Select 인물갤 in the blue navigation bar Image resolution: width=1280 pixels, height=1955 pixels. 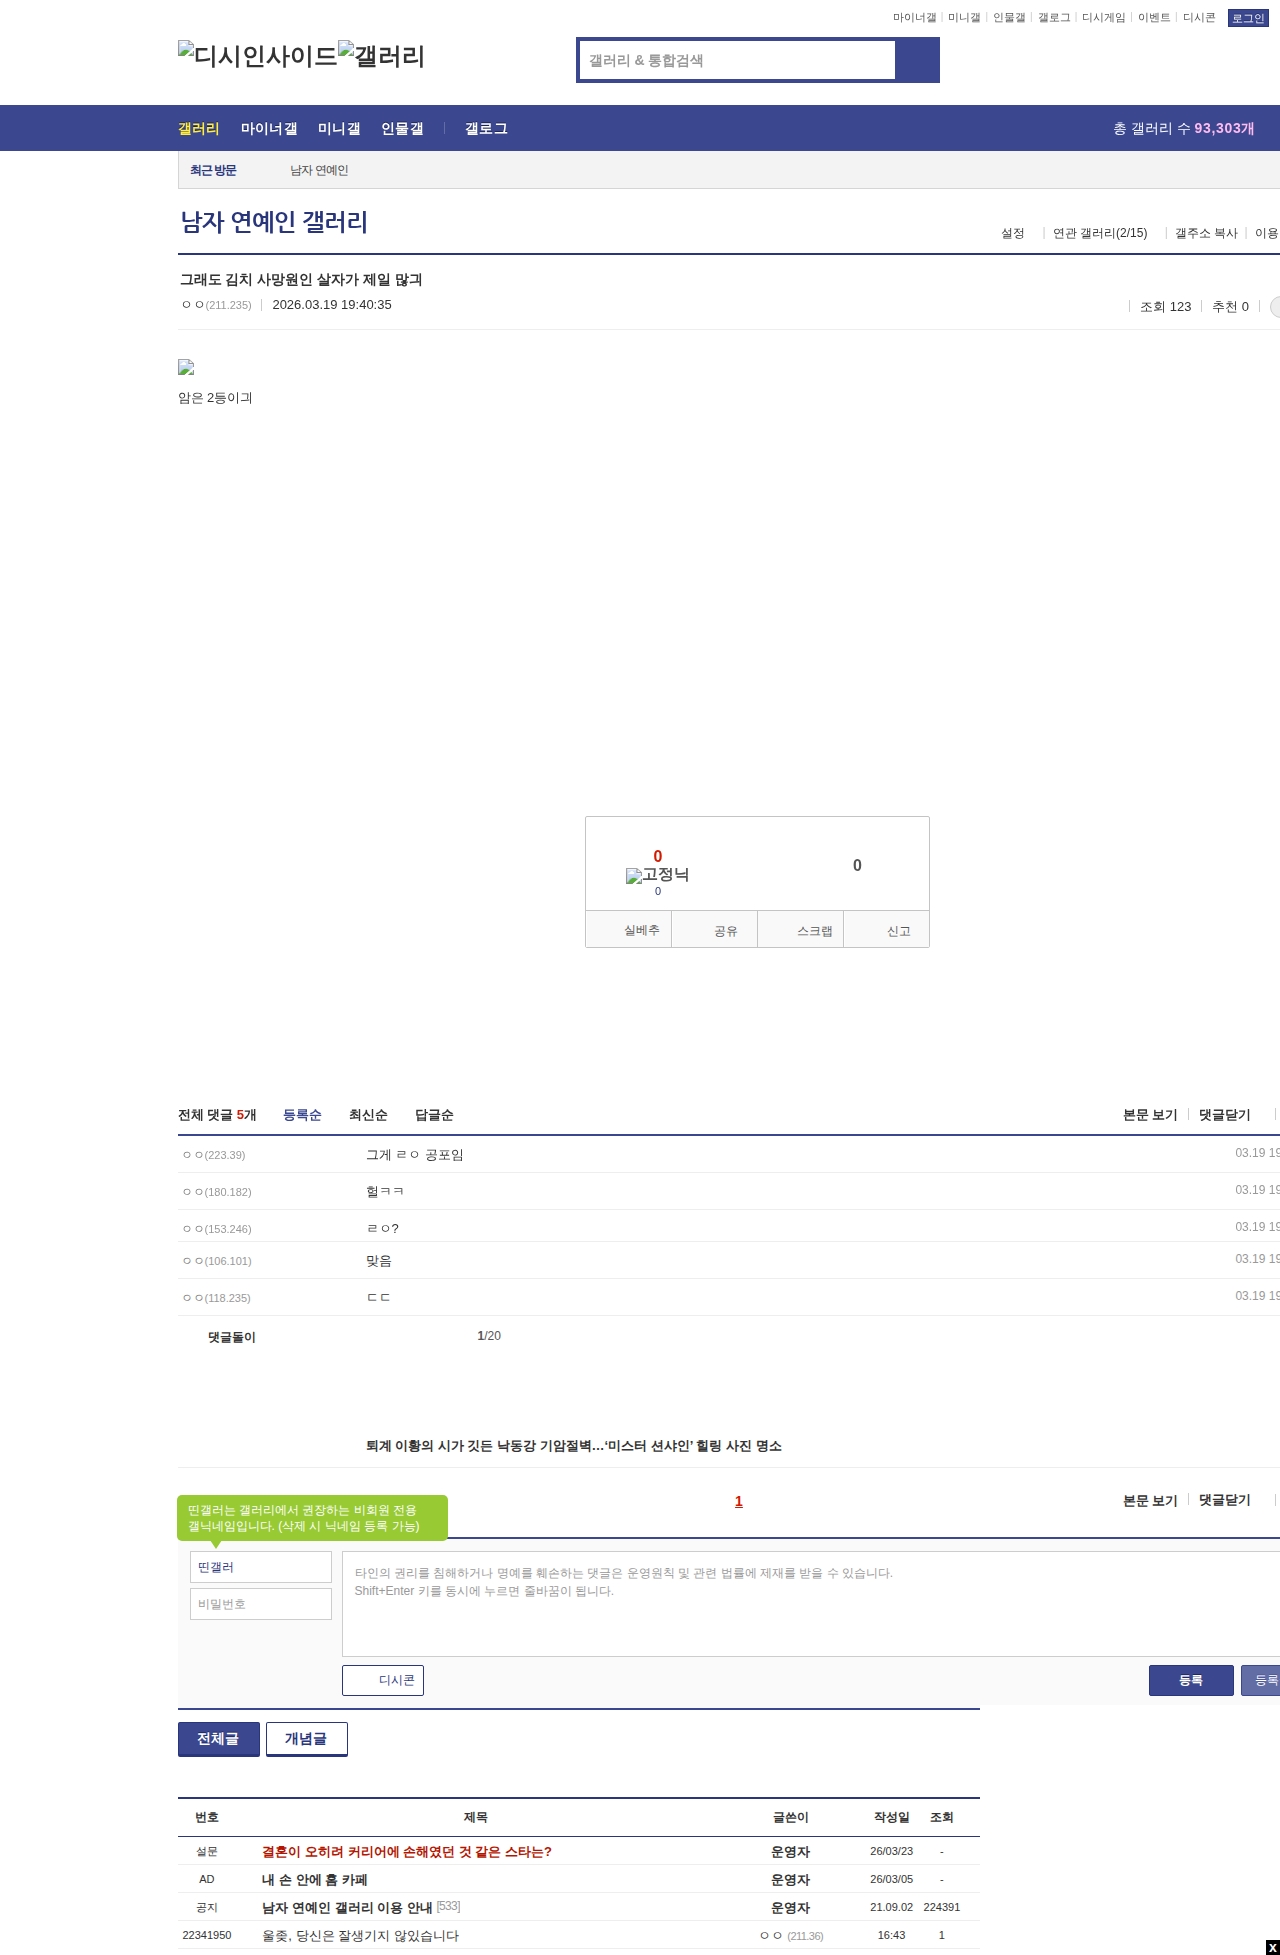[x=402, y=128]
